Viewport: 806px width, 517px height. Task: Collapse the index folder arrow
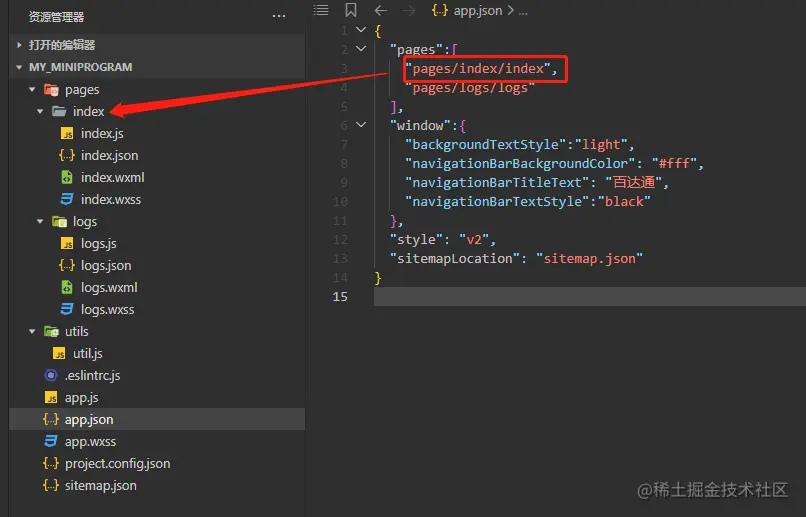40,112
